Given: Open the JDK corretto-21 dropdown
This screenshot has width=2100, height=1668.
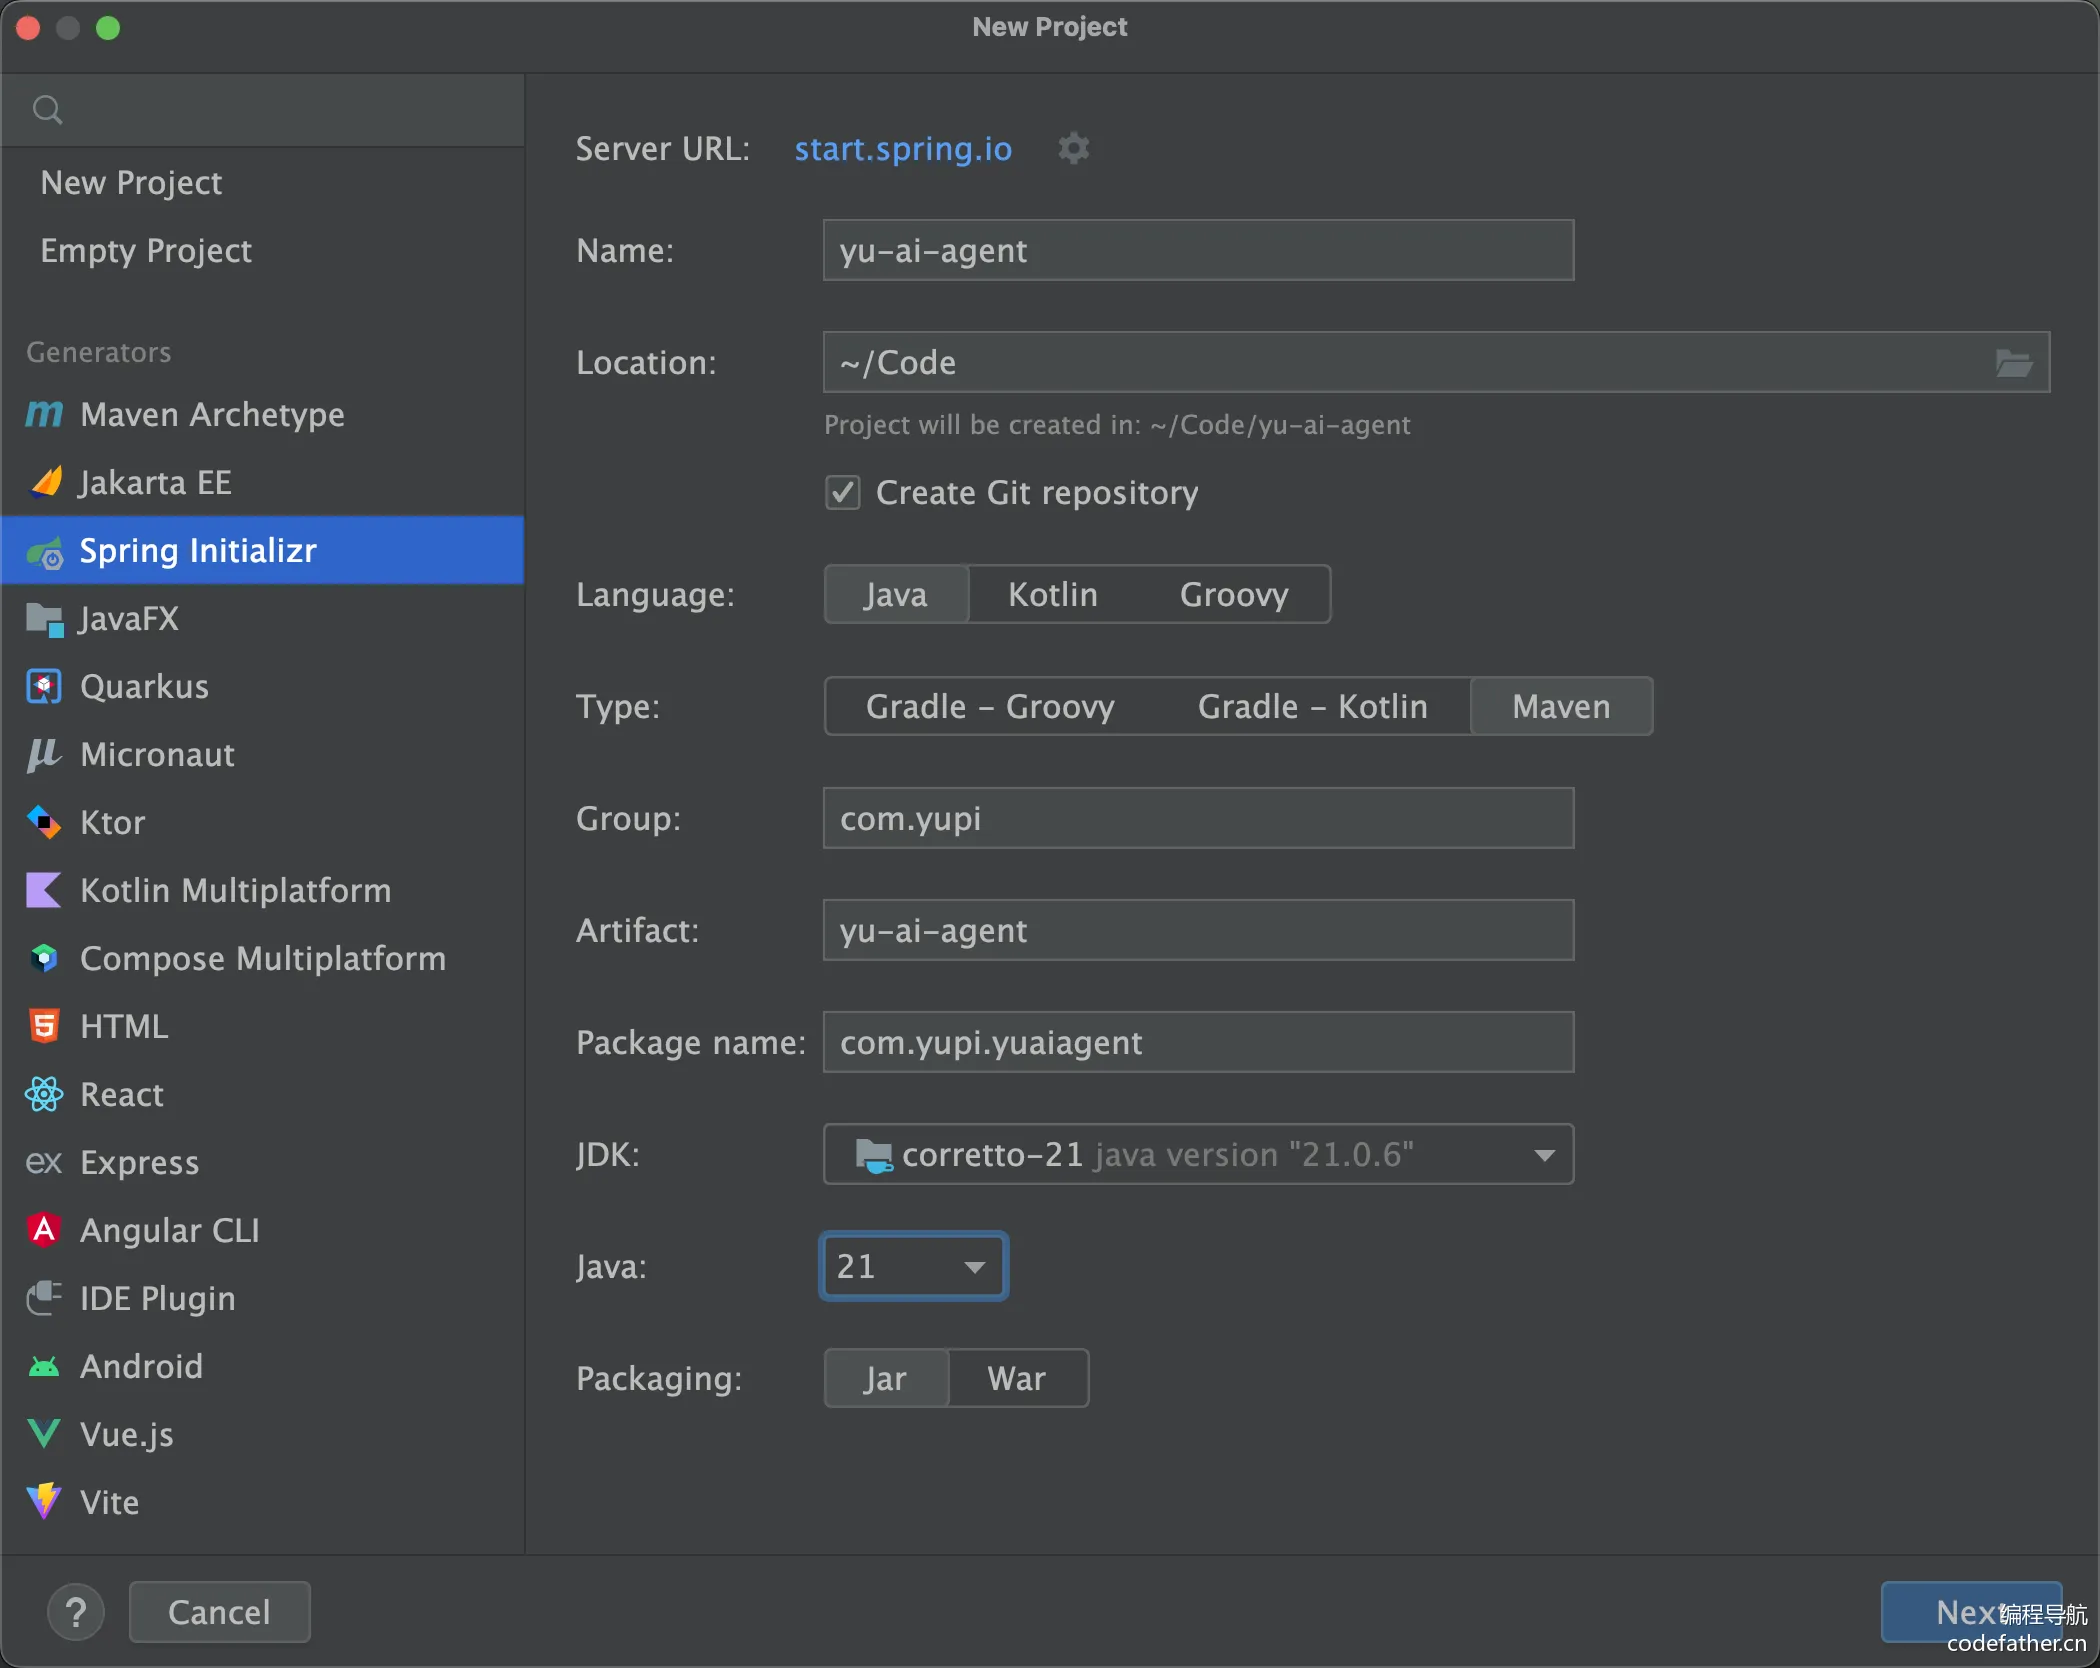Looking at the screenshot, I should click(1198, 1155).
